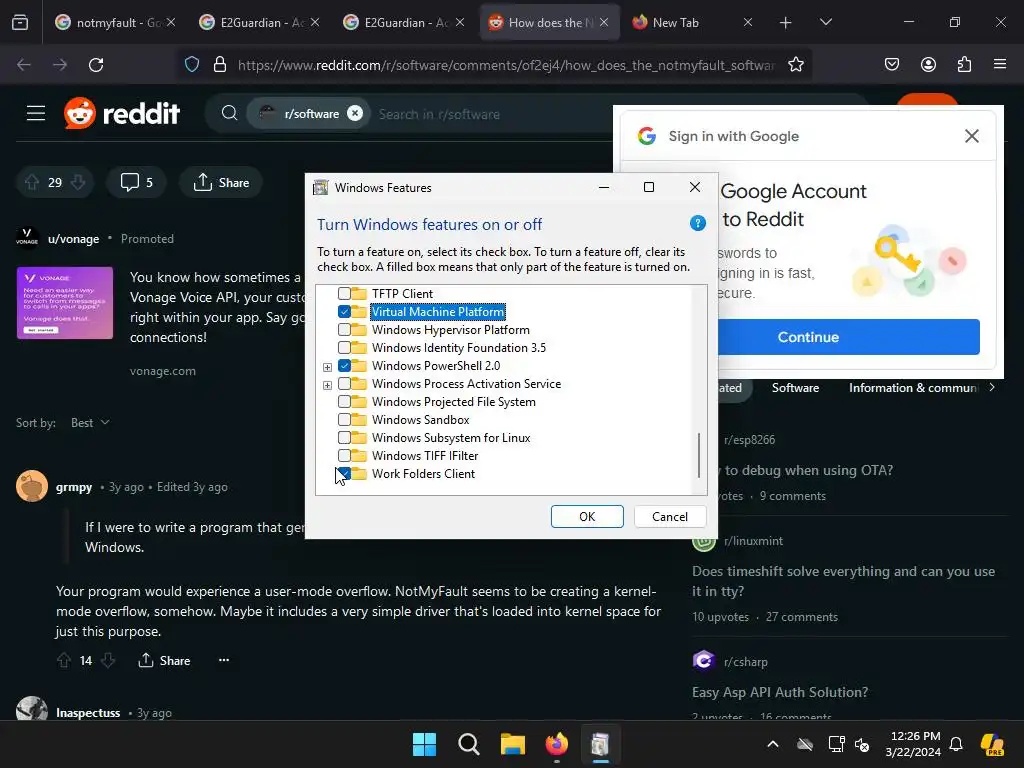Screen dimensions: 1024x768
Task: List all tabs dropdown arrow
Action: (x=825, y=22)
